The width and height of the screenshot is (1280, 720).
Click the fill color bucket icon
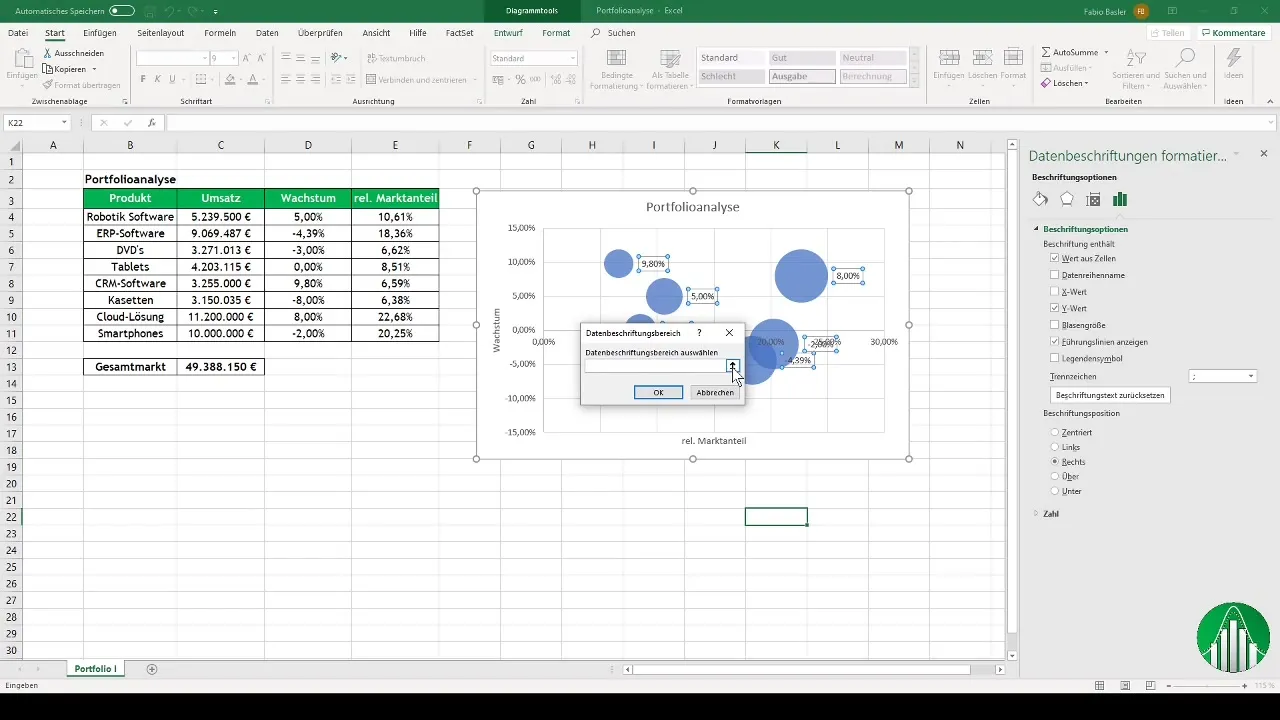pyautogui.click(x=229, y=79)
